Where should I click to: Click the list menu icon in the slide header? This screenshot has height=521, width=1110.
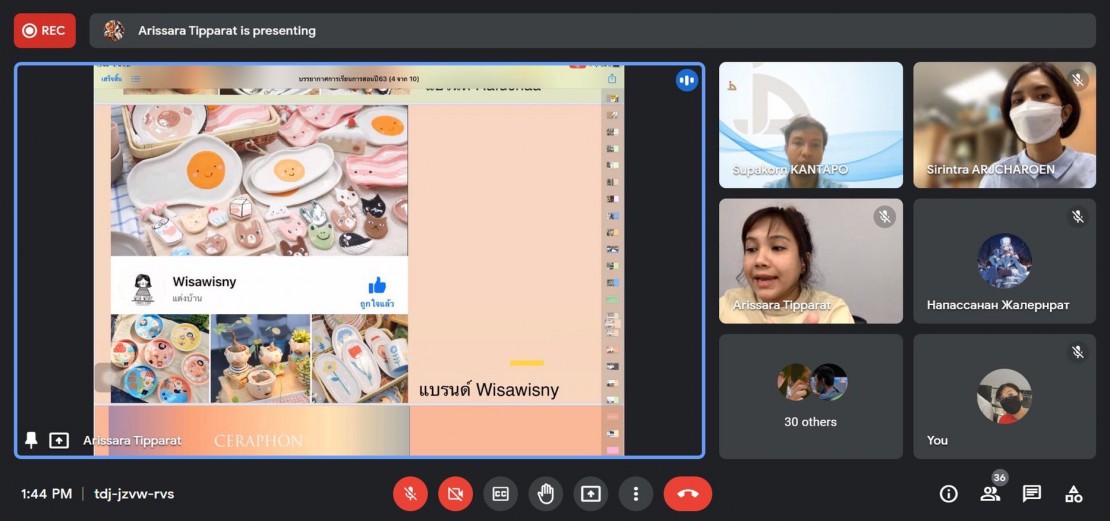[x=135, y=79]
